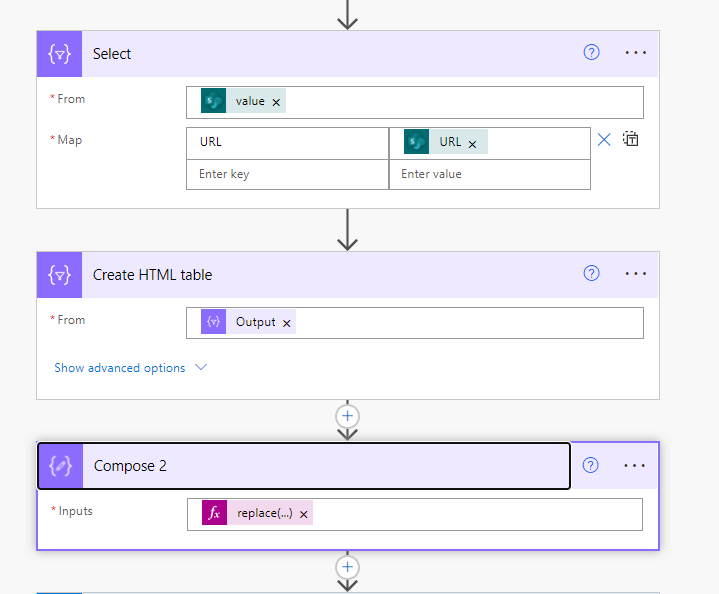Screen dimensions: 719x594
Task: Switch Map to text mode
Action: click(x=631, y=139)
